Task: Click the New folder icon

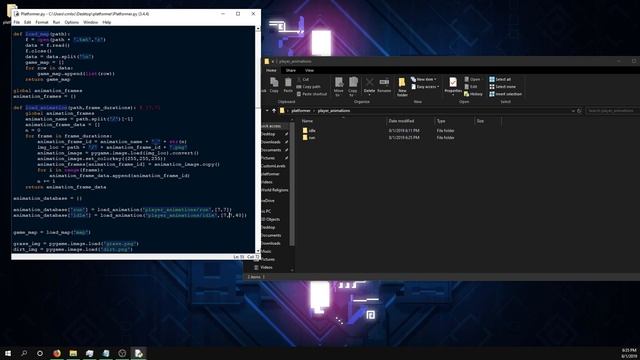Action: click(x=402, y=87)
